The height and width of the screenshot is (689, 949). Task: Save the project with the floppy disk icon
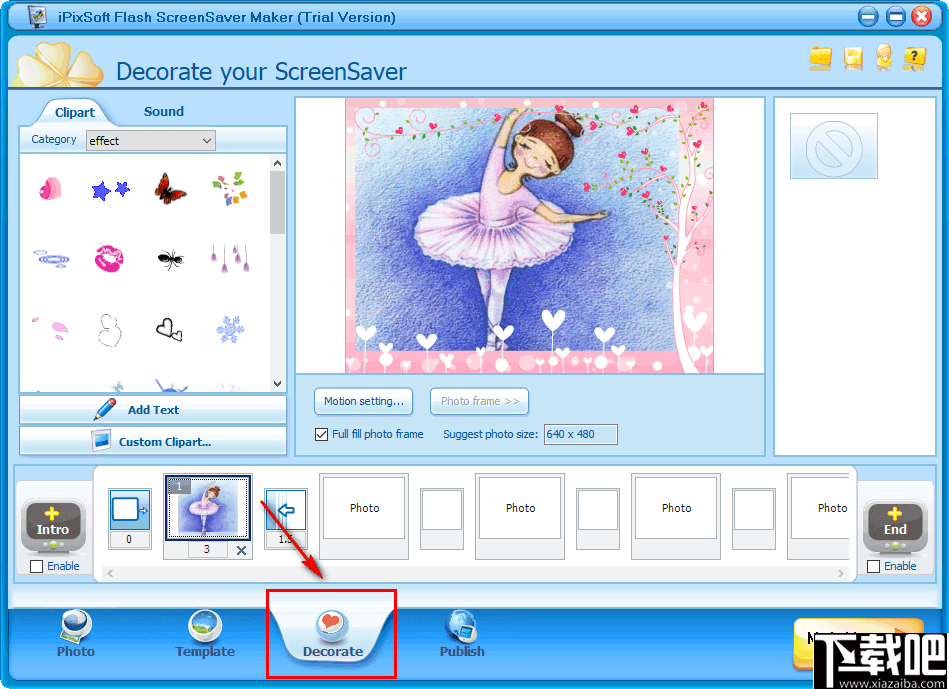852,59
